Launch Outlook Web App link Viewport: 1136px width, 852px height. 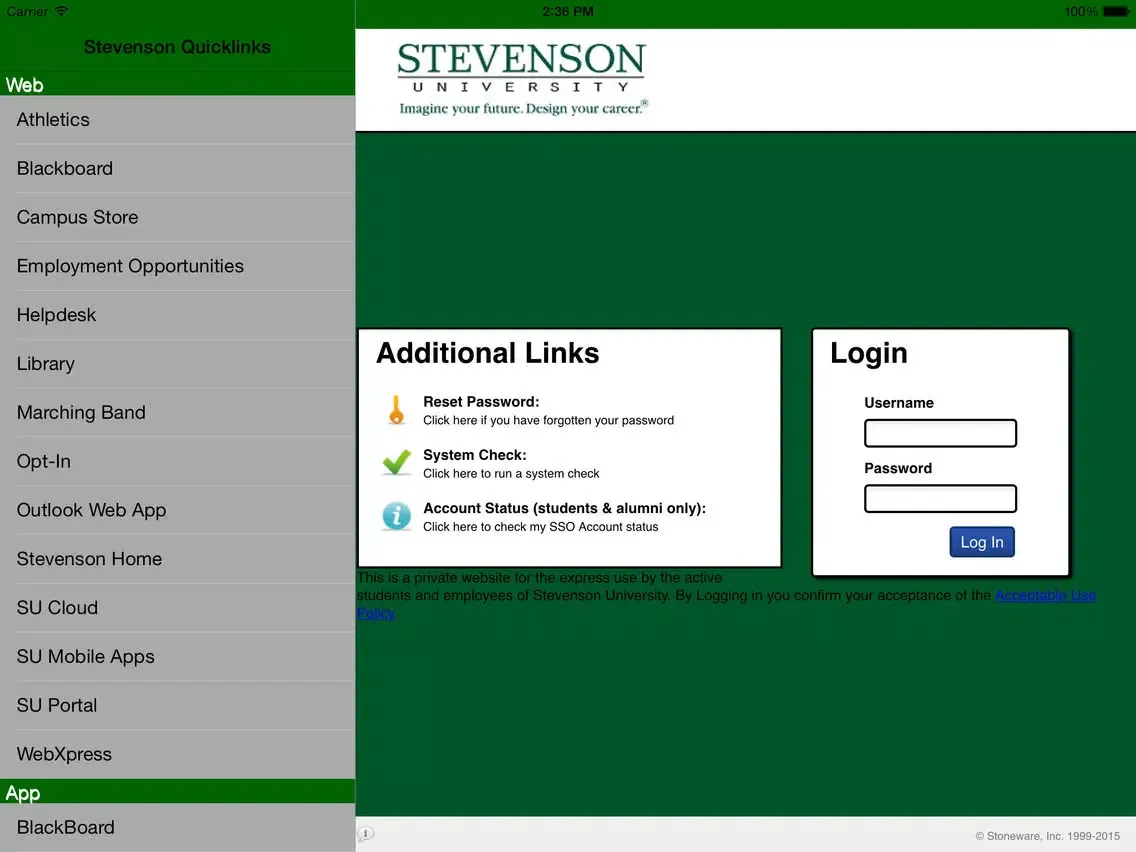tap(178, 510)
